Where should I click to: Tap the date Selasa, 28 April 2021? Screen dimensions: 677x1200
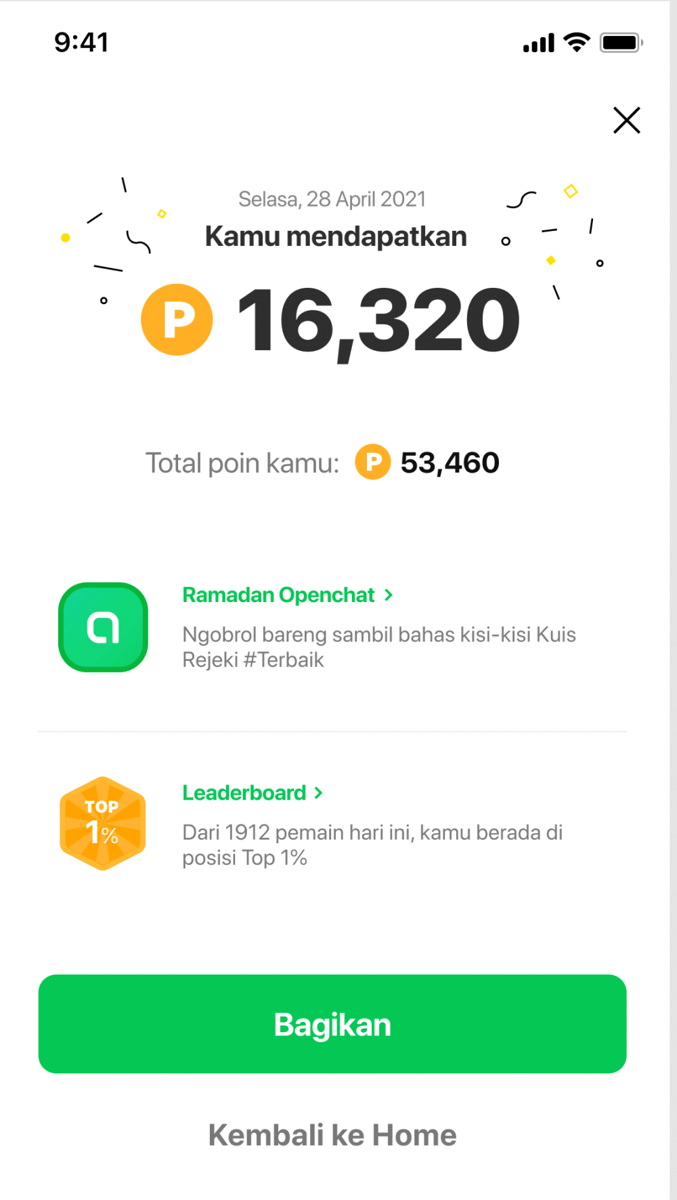(x=332, y=198)
